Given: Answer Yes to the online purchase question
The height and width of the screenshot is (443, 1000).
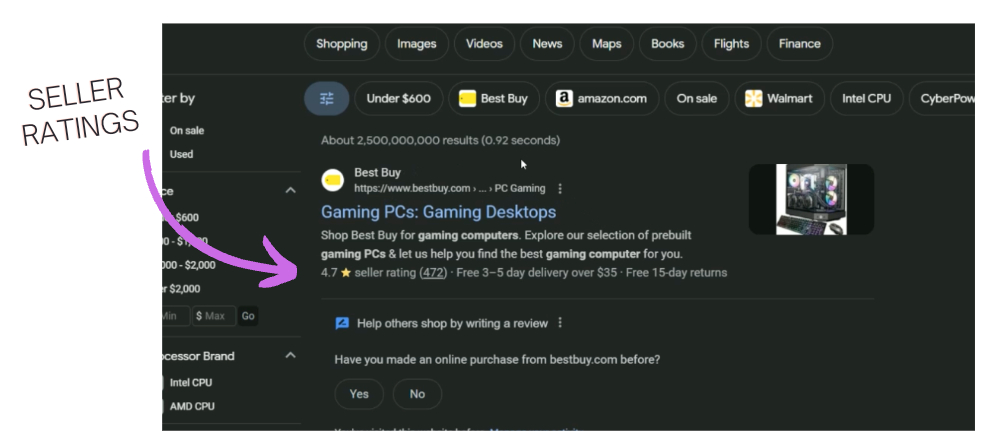Looking at the screenshot, I should [359, 394].
